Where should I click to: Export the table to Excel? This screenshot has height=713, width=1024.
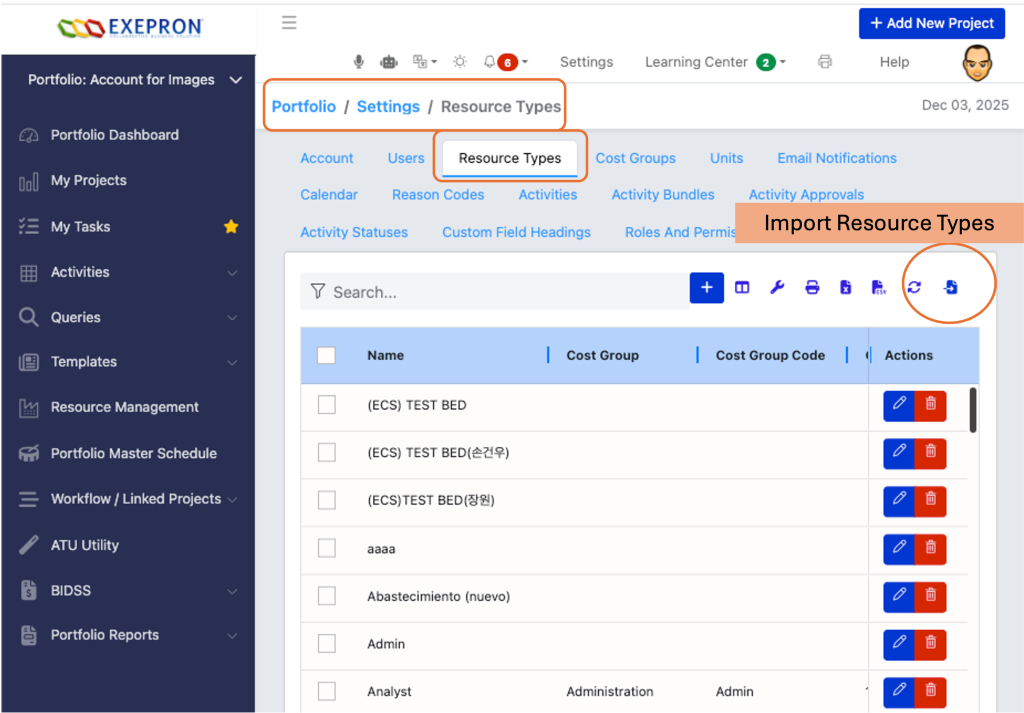pos(845,288)
